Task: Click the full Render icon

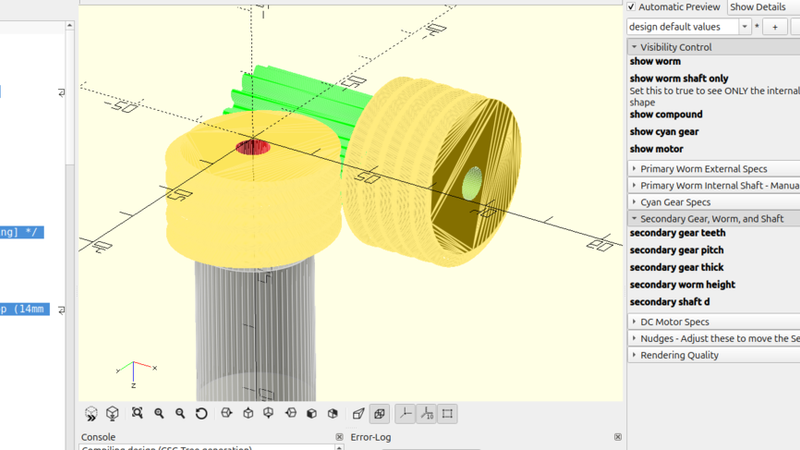Action: coord(113,413)
